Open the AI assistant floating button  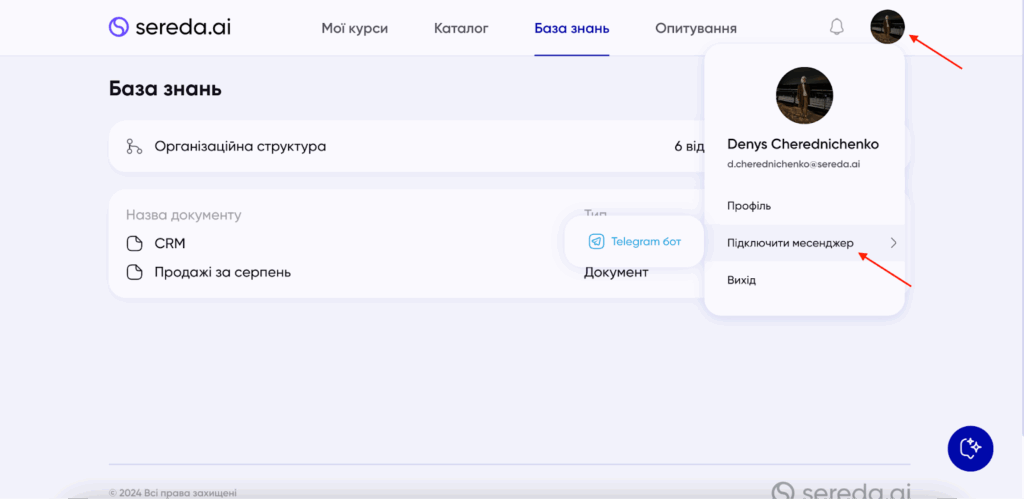point(970,447)
